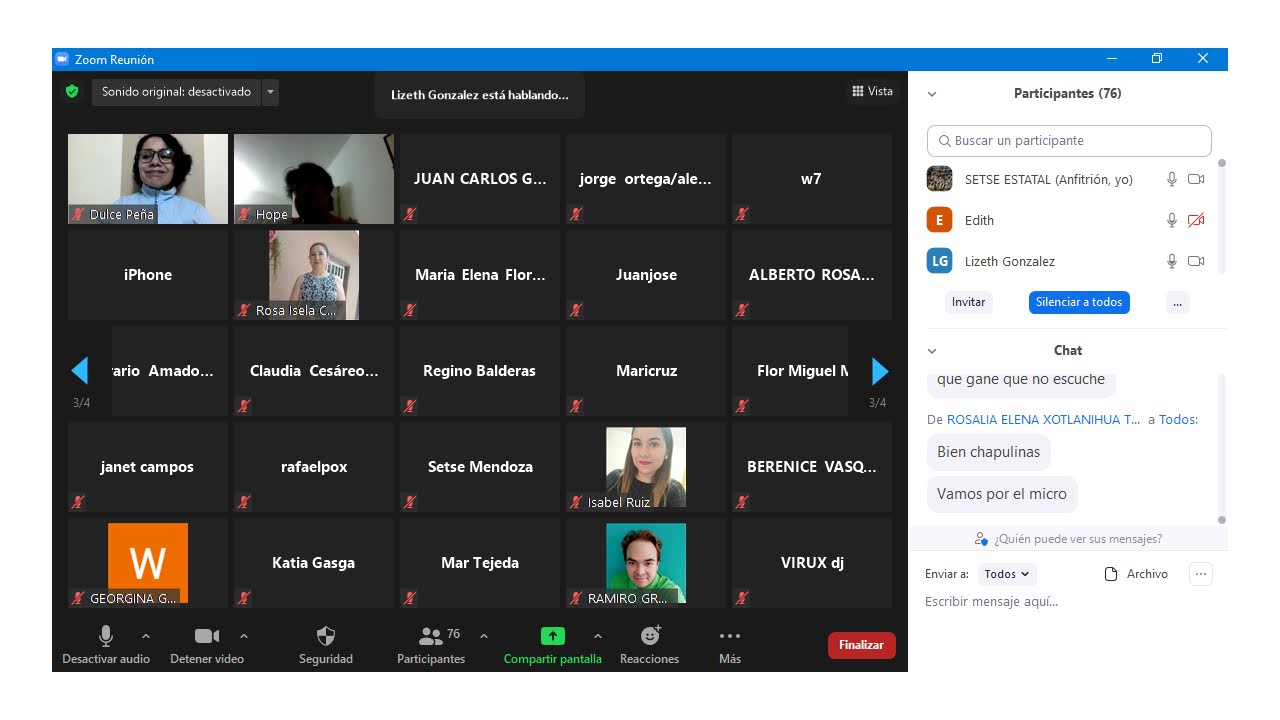Open Participantes from the bottom toolbar
This screenshot has width=1280, height=720.
431,644
